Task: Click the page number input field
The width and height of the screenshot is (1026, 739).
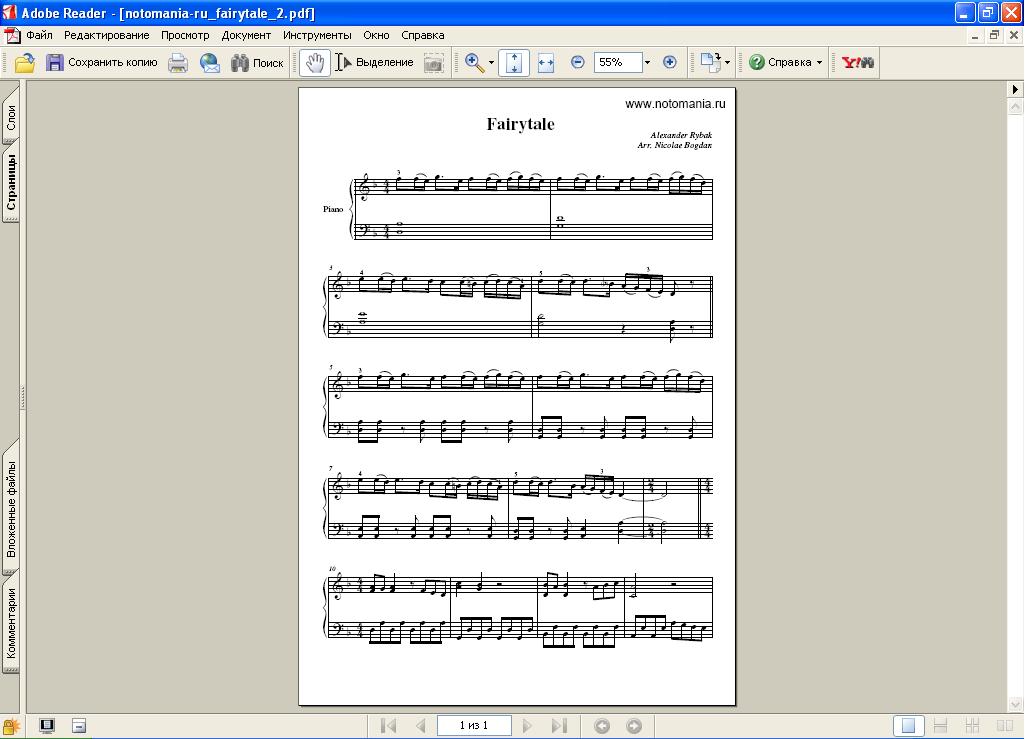Action: click(474, 726)
